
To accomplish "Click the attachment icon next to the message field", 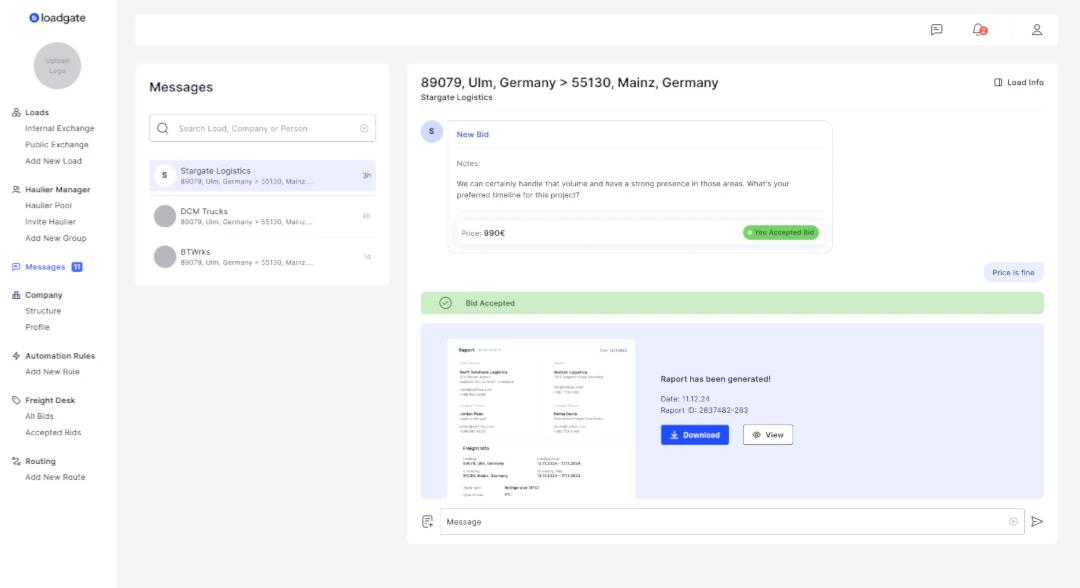I will (426, 521).
